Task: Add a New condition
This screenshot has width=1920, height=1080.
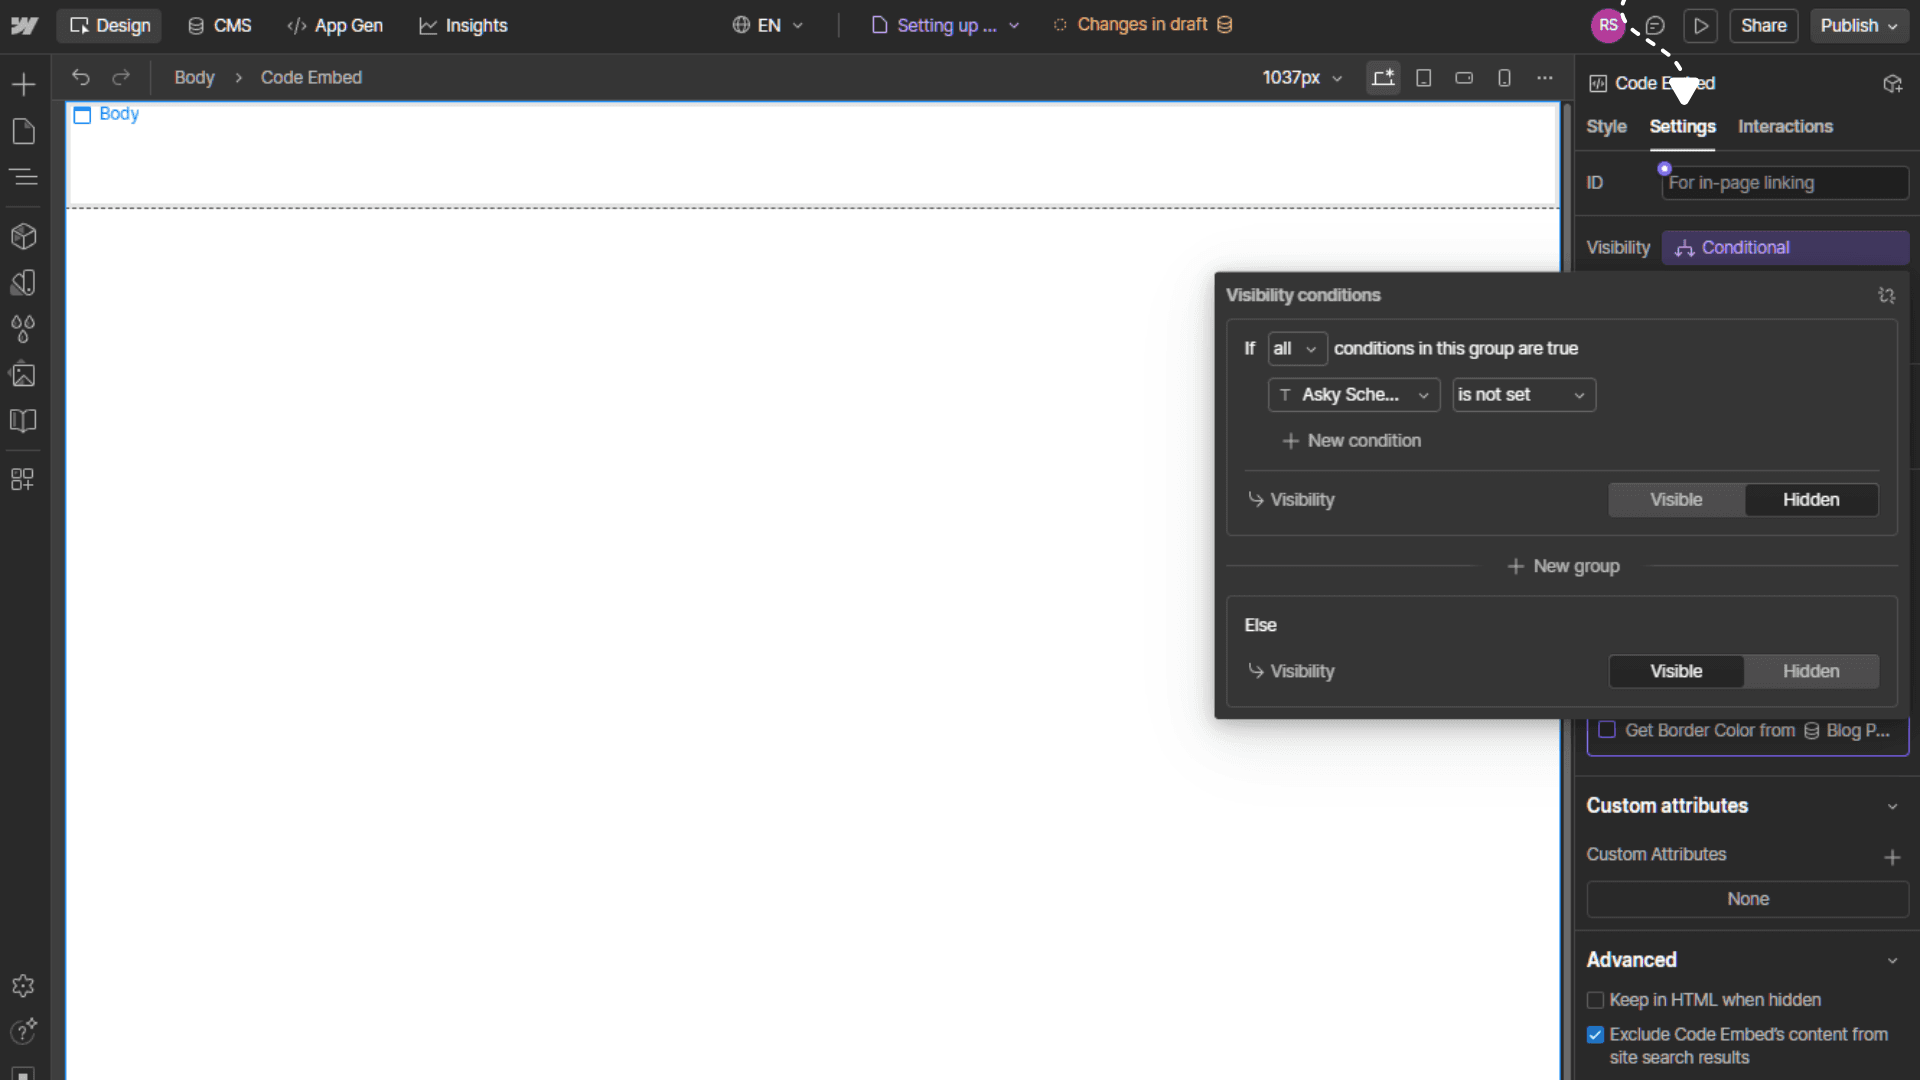Action: pyautogui.click(x=1351, y=440)
